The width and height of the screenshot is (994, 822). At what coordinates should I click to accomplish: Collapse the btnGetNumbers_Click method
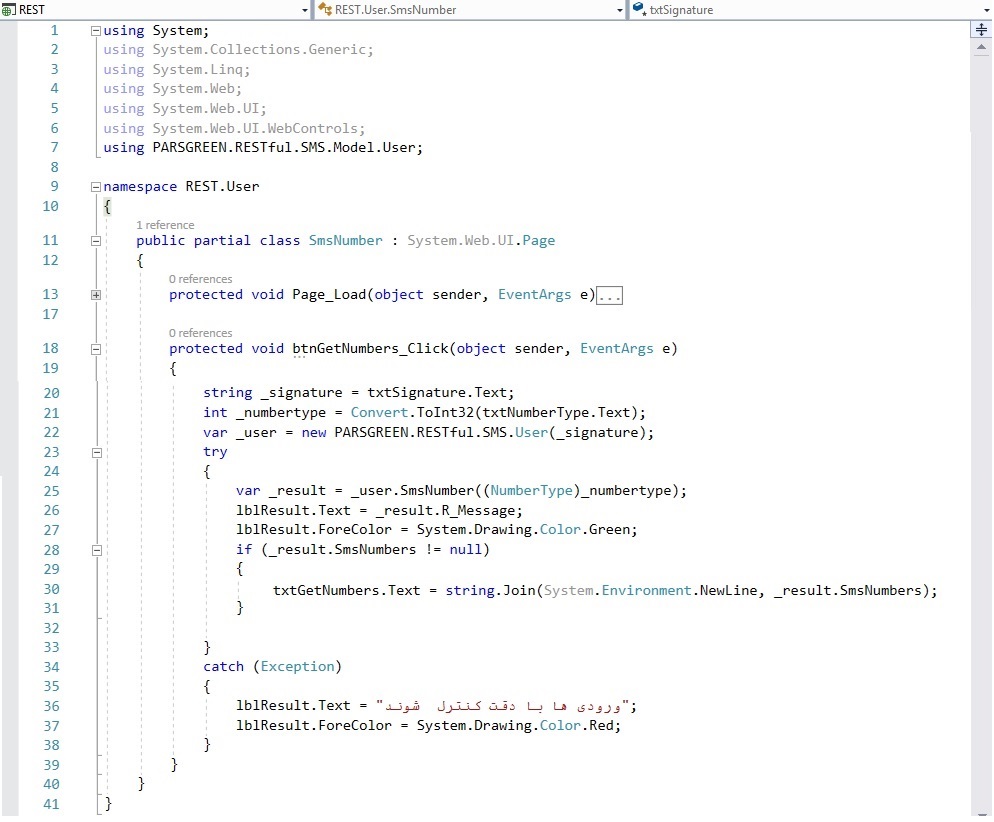click(96, 348)
